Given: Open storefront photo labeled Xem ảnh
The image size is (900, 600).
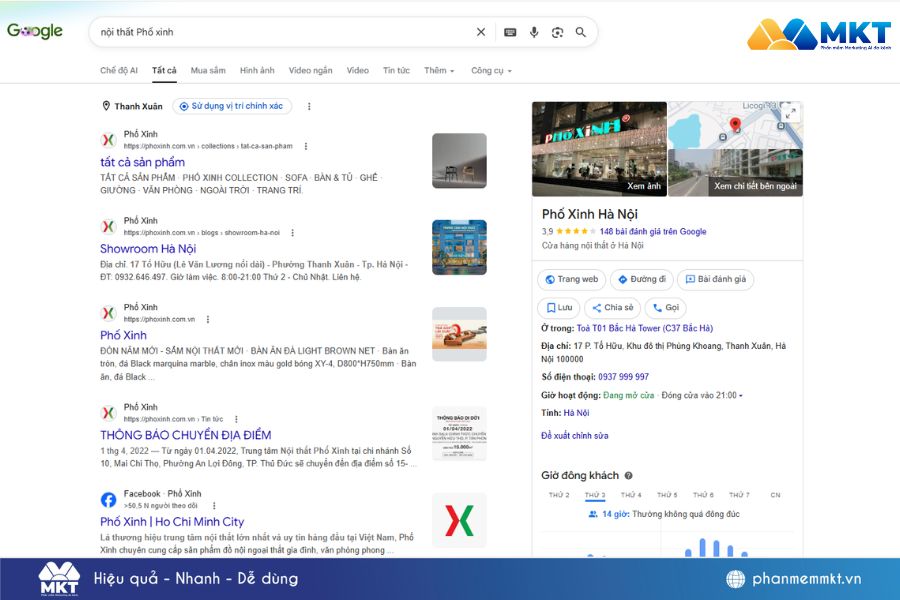Looking at the screenshot, I should 599,149.
